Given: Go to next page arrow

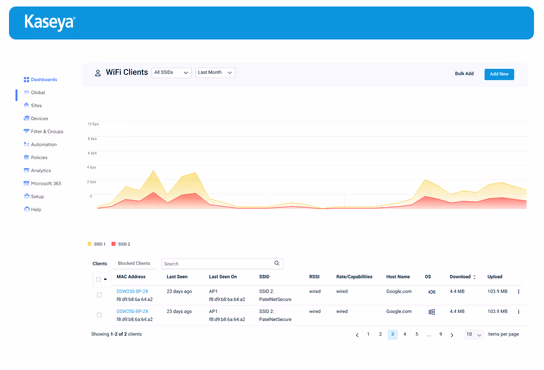Looking at the screenshot, I should (x=452, y=335).
